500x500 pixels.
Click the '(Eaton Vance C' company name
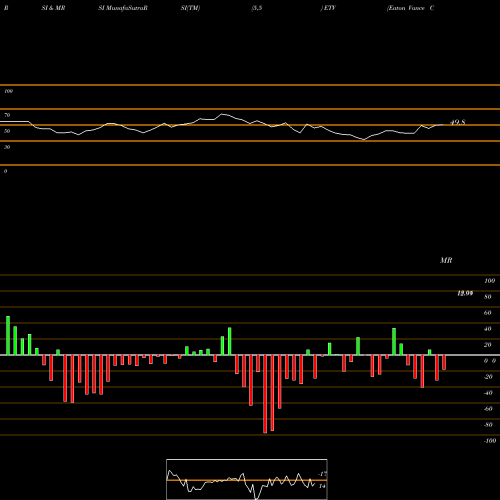click(x=410, y=8)
